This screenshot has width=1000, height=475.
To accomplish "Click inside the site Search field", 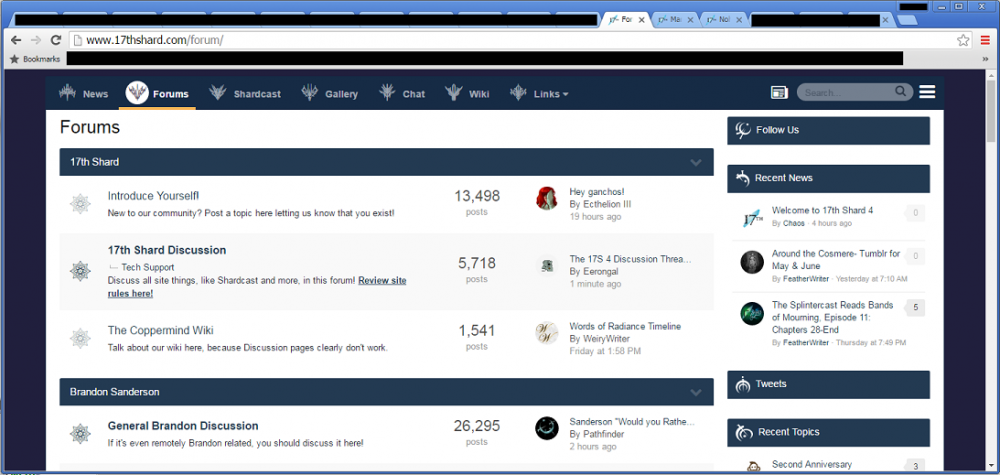I will coord(846,92).
